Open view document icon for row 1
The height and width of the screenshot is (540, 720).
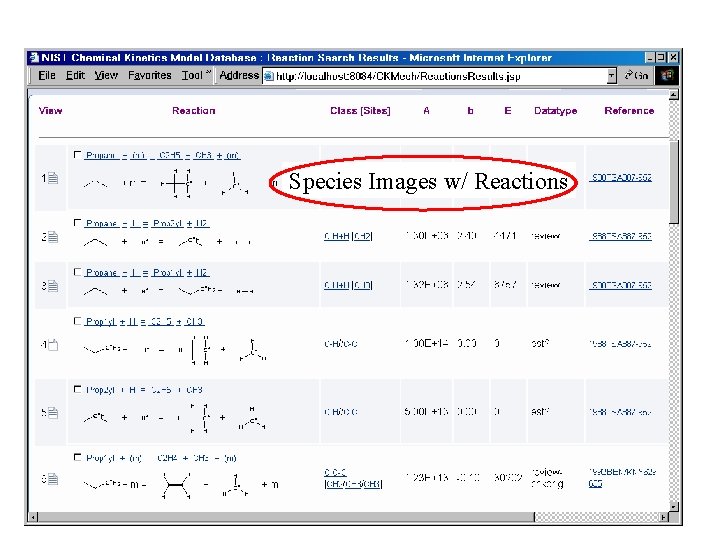point(53,178)
